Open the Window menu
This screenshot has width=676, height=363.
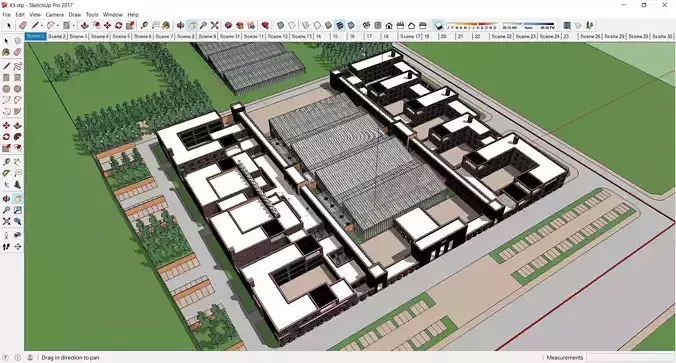113,15
